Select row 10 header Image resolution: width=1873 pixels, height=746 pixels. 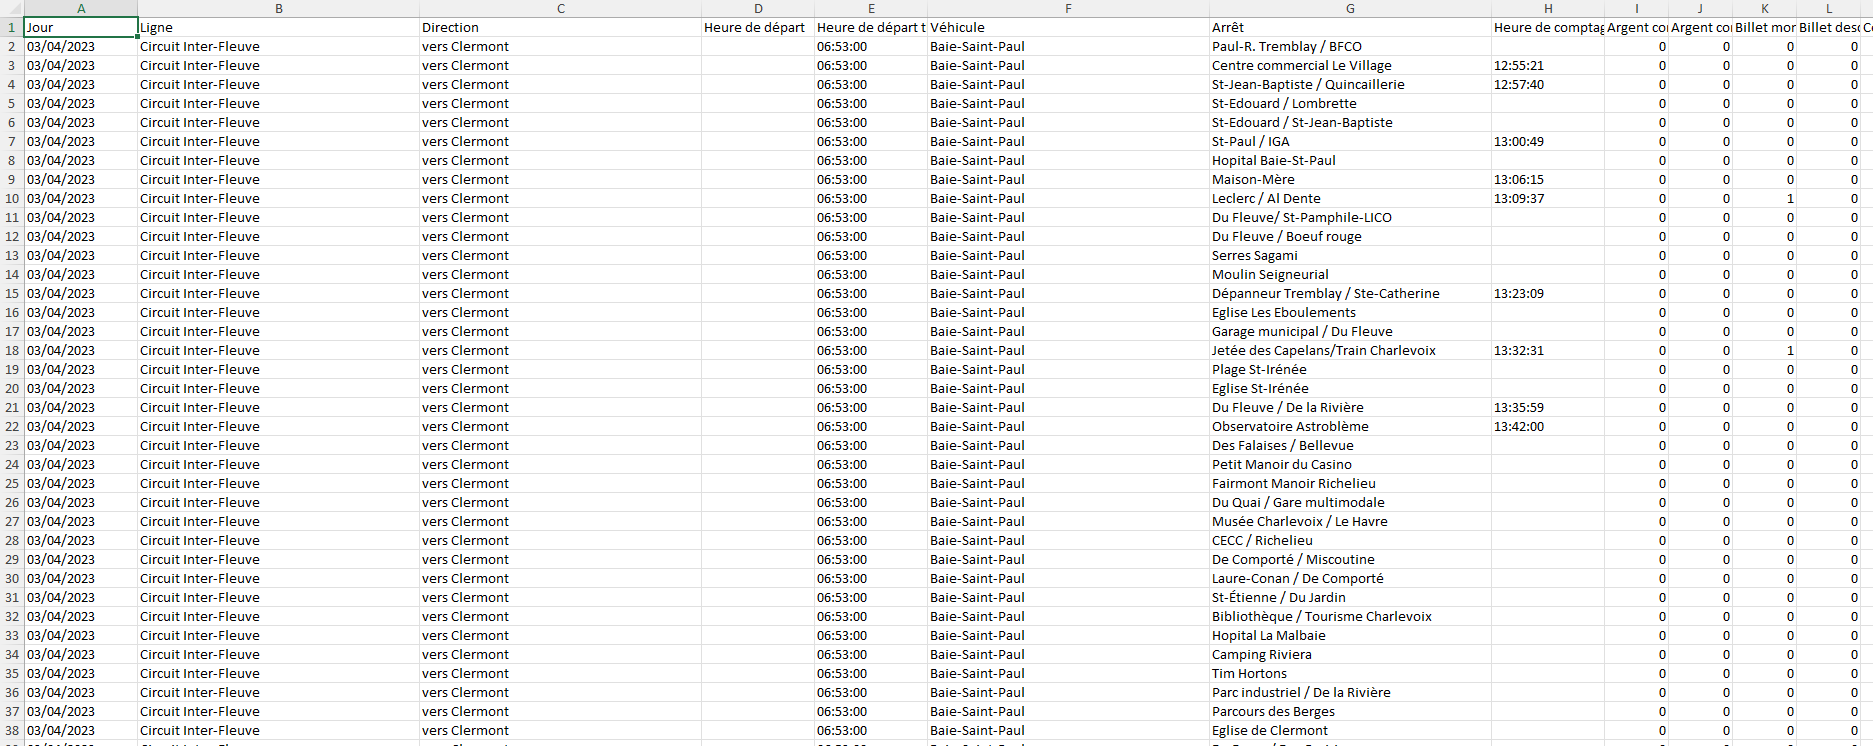pyautogui.click(x=12, y=198)
